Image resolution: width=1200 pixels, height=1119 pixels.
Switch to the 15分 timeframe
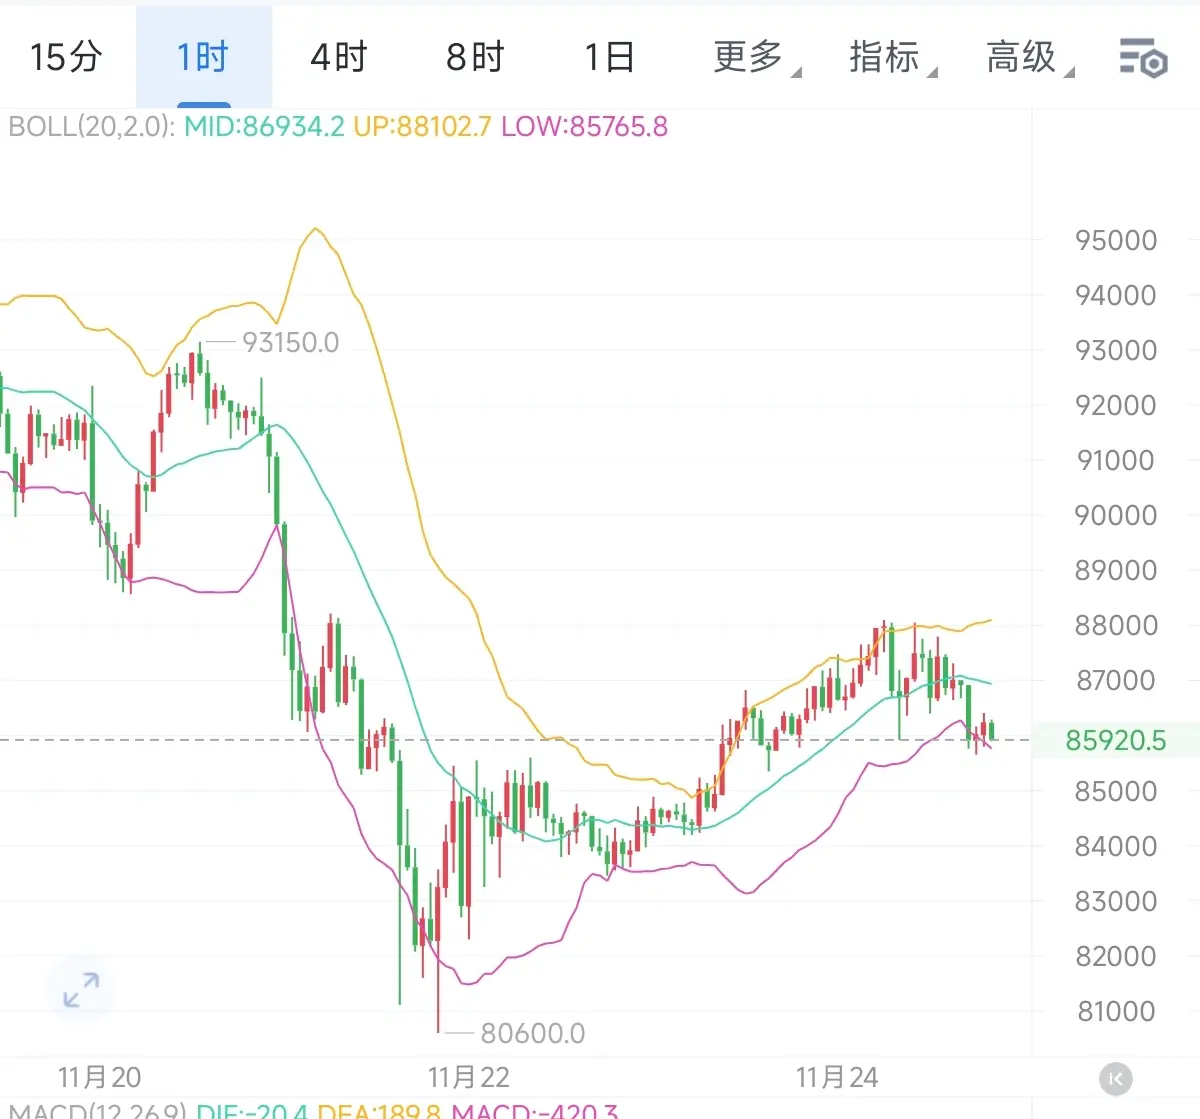[67, 57]
